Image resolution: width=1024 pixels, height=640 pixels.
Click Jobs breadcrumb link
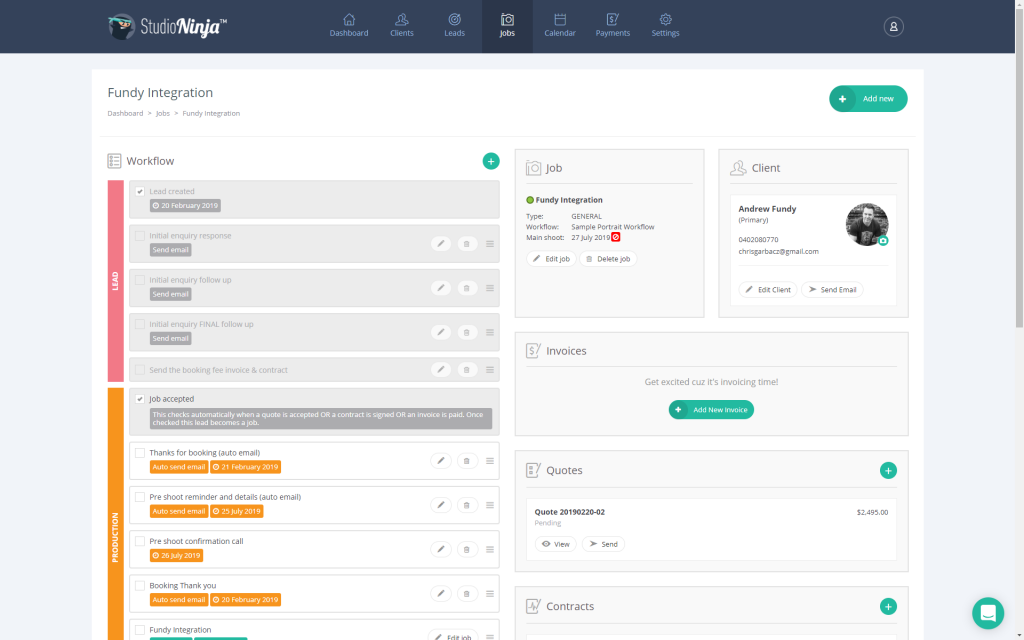tap(163, 114)
